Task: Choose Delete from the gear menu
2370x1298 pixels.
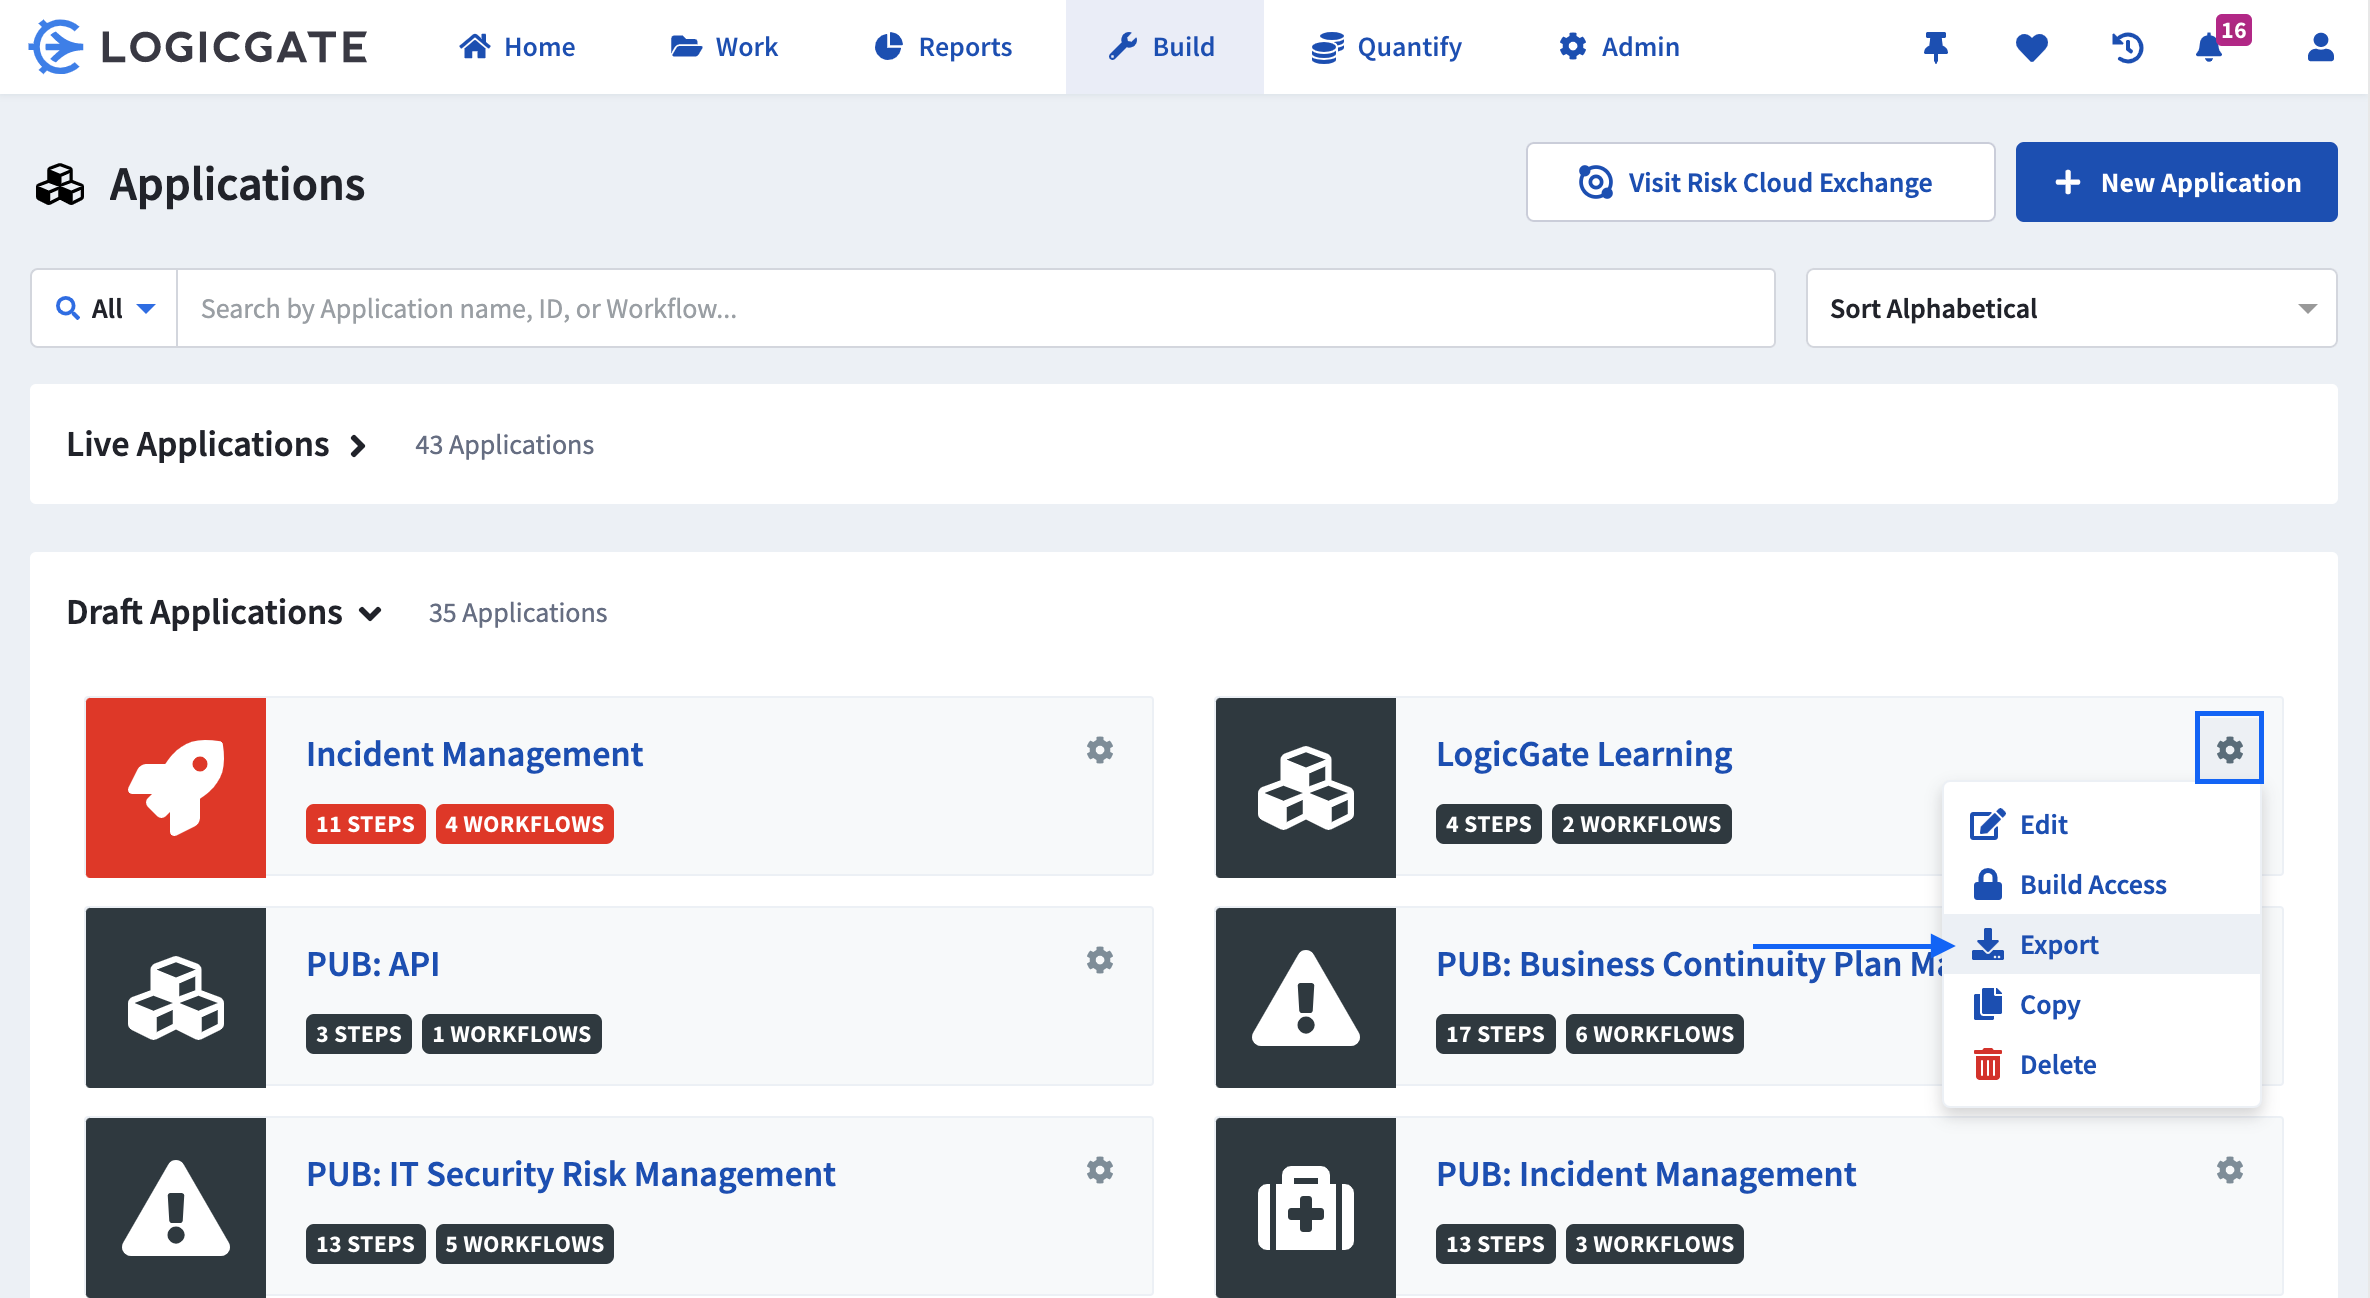Action: [2101, 1064]
